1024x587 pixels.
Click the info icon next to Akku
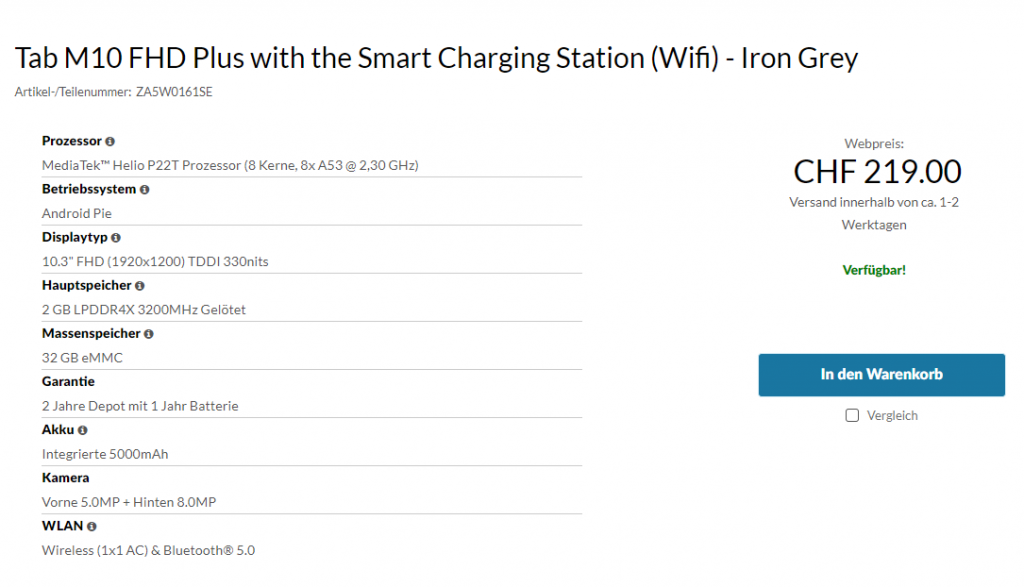[x=83, y=430]
